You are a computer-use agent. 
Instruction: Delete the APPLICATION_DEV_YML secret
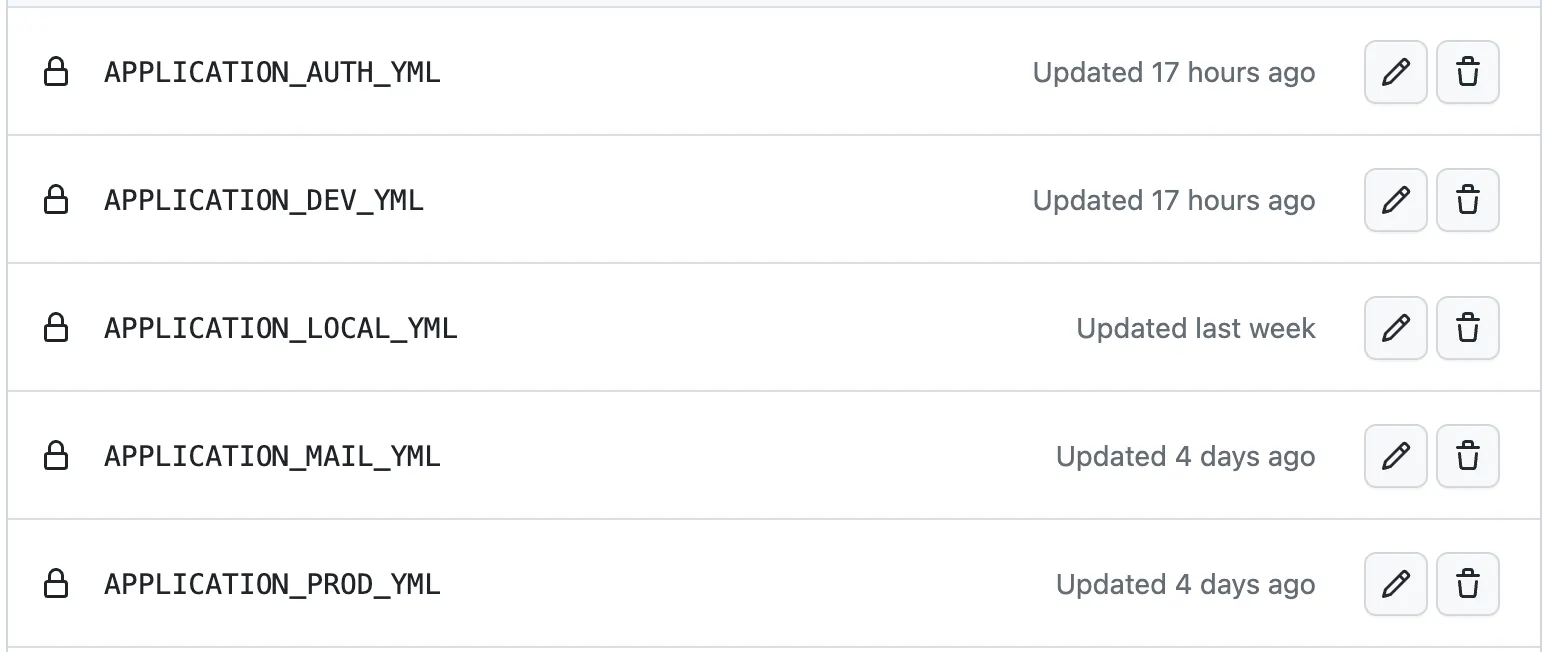[x=1467, y=200]
